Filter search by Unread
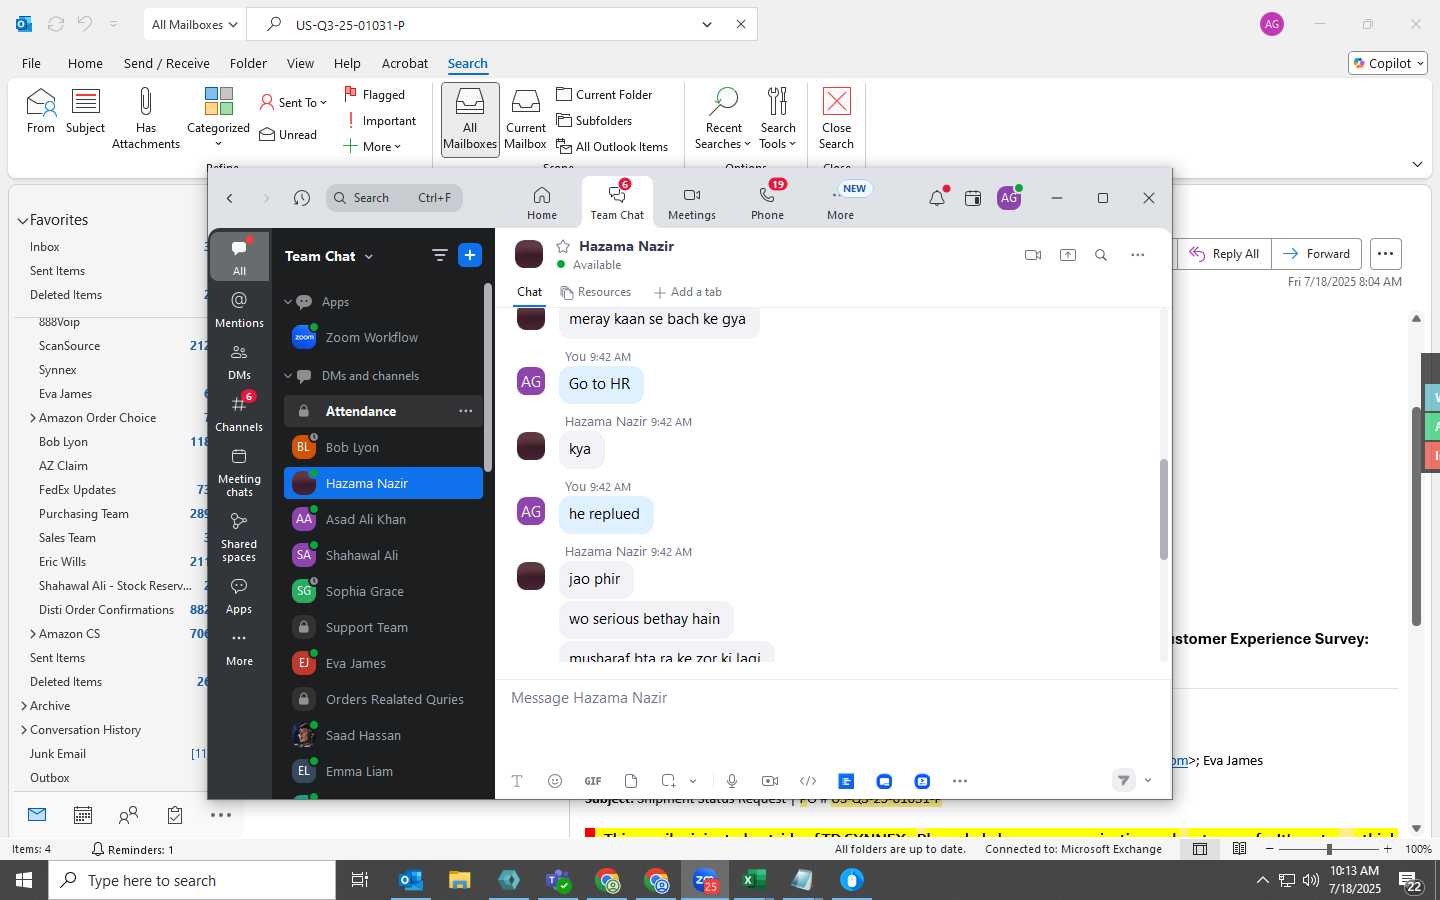1440x900 pixels. coord(288,135)
